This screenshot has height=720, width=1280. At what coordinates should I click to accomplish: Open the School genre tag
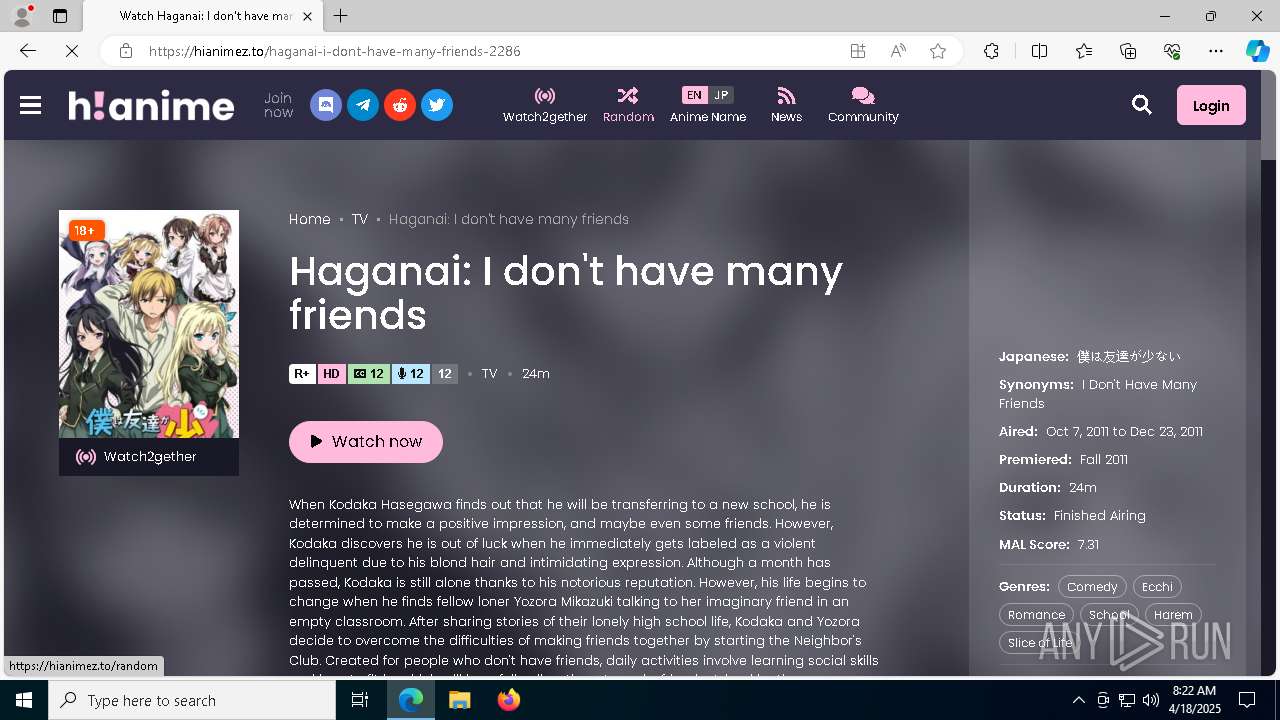click(x=1109, y=615)
